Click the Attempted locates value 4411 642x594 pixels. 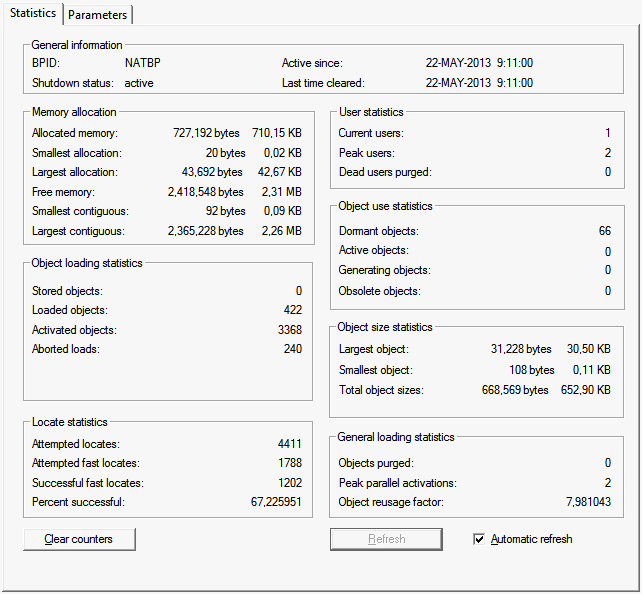pos(289,444)
